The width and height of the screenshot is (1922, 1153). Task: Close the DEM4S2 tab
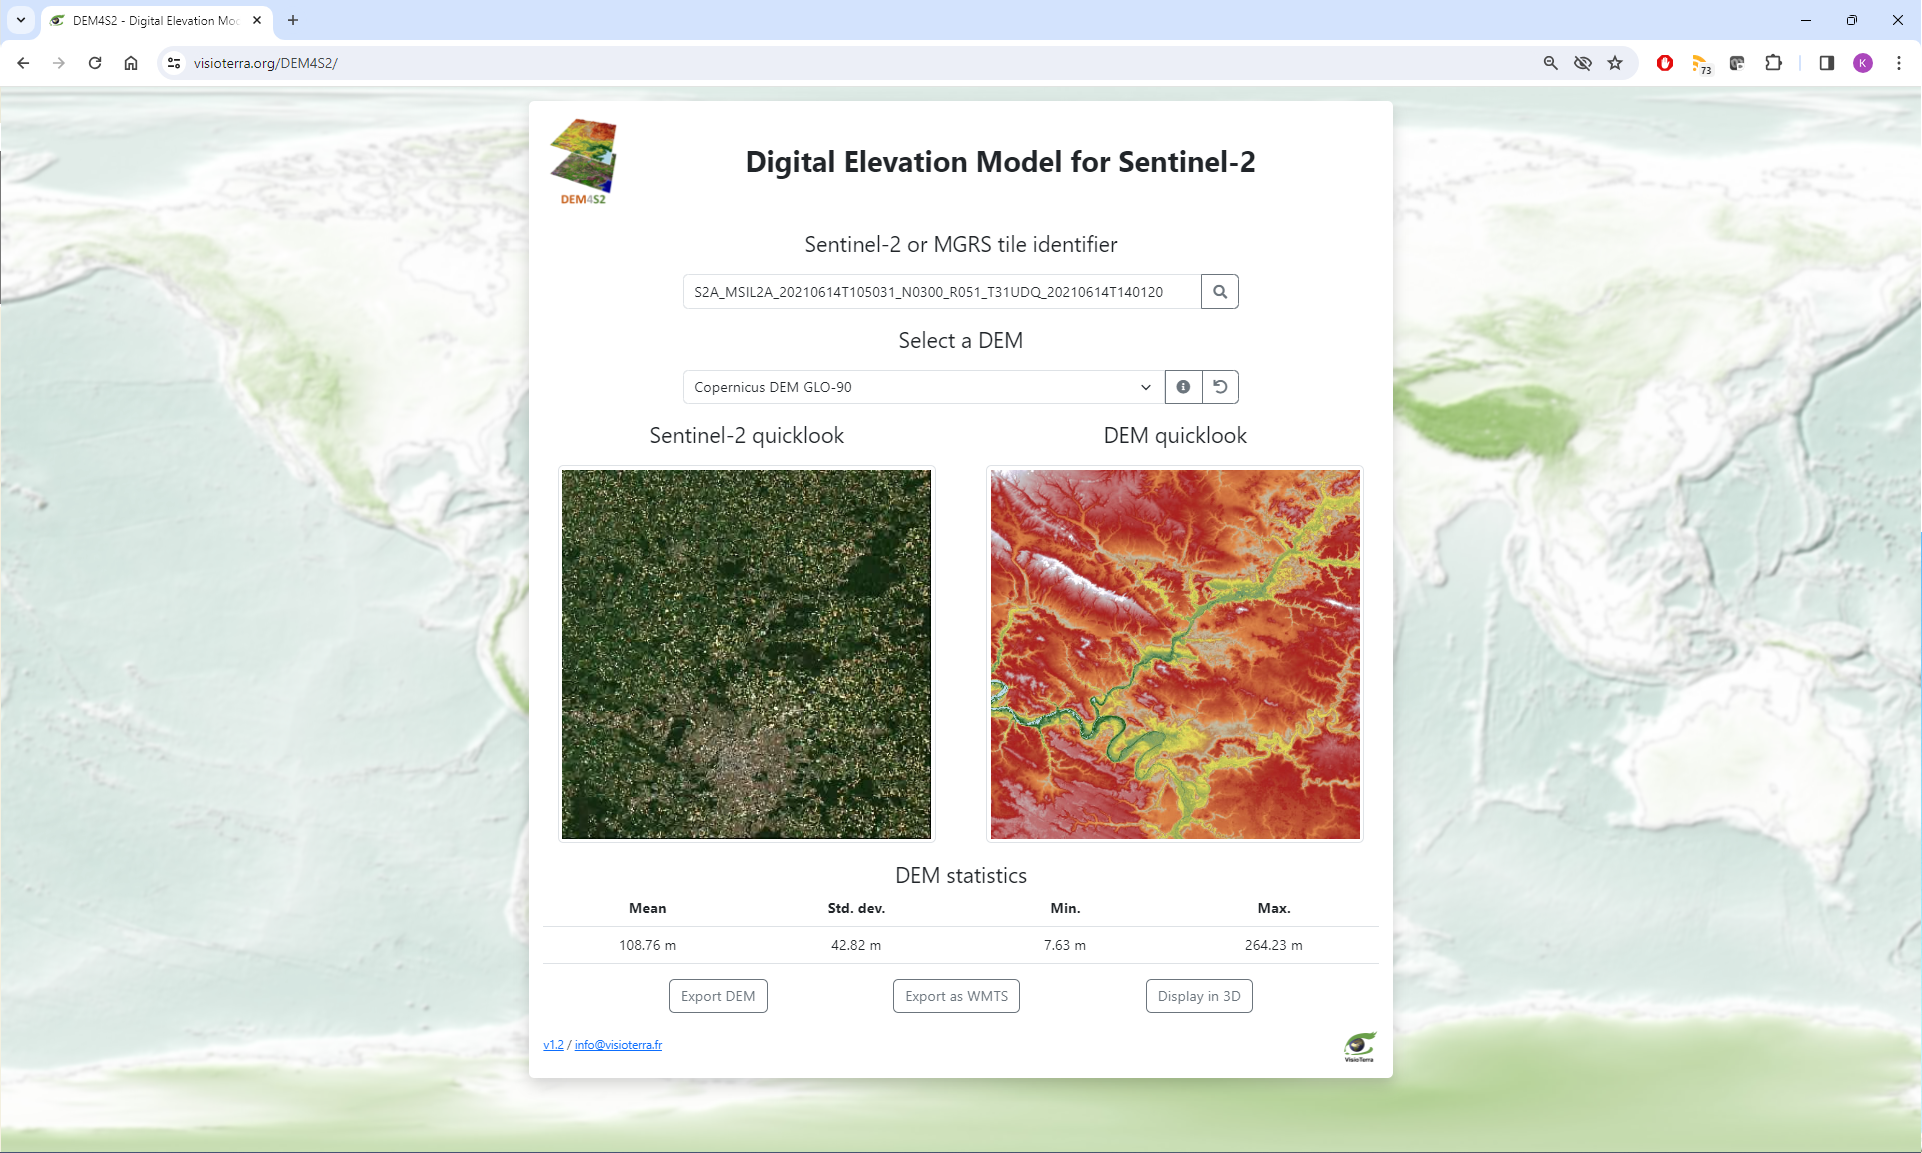tap(257, 20)
